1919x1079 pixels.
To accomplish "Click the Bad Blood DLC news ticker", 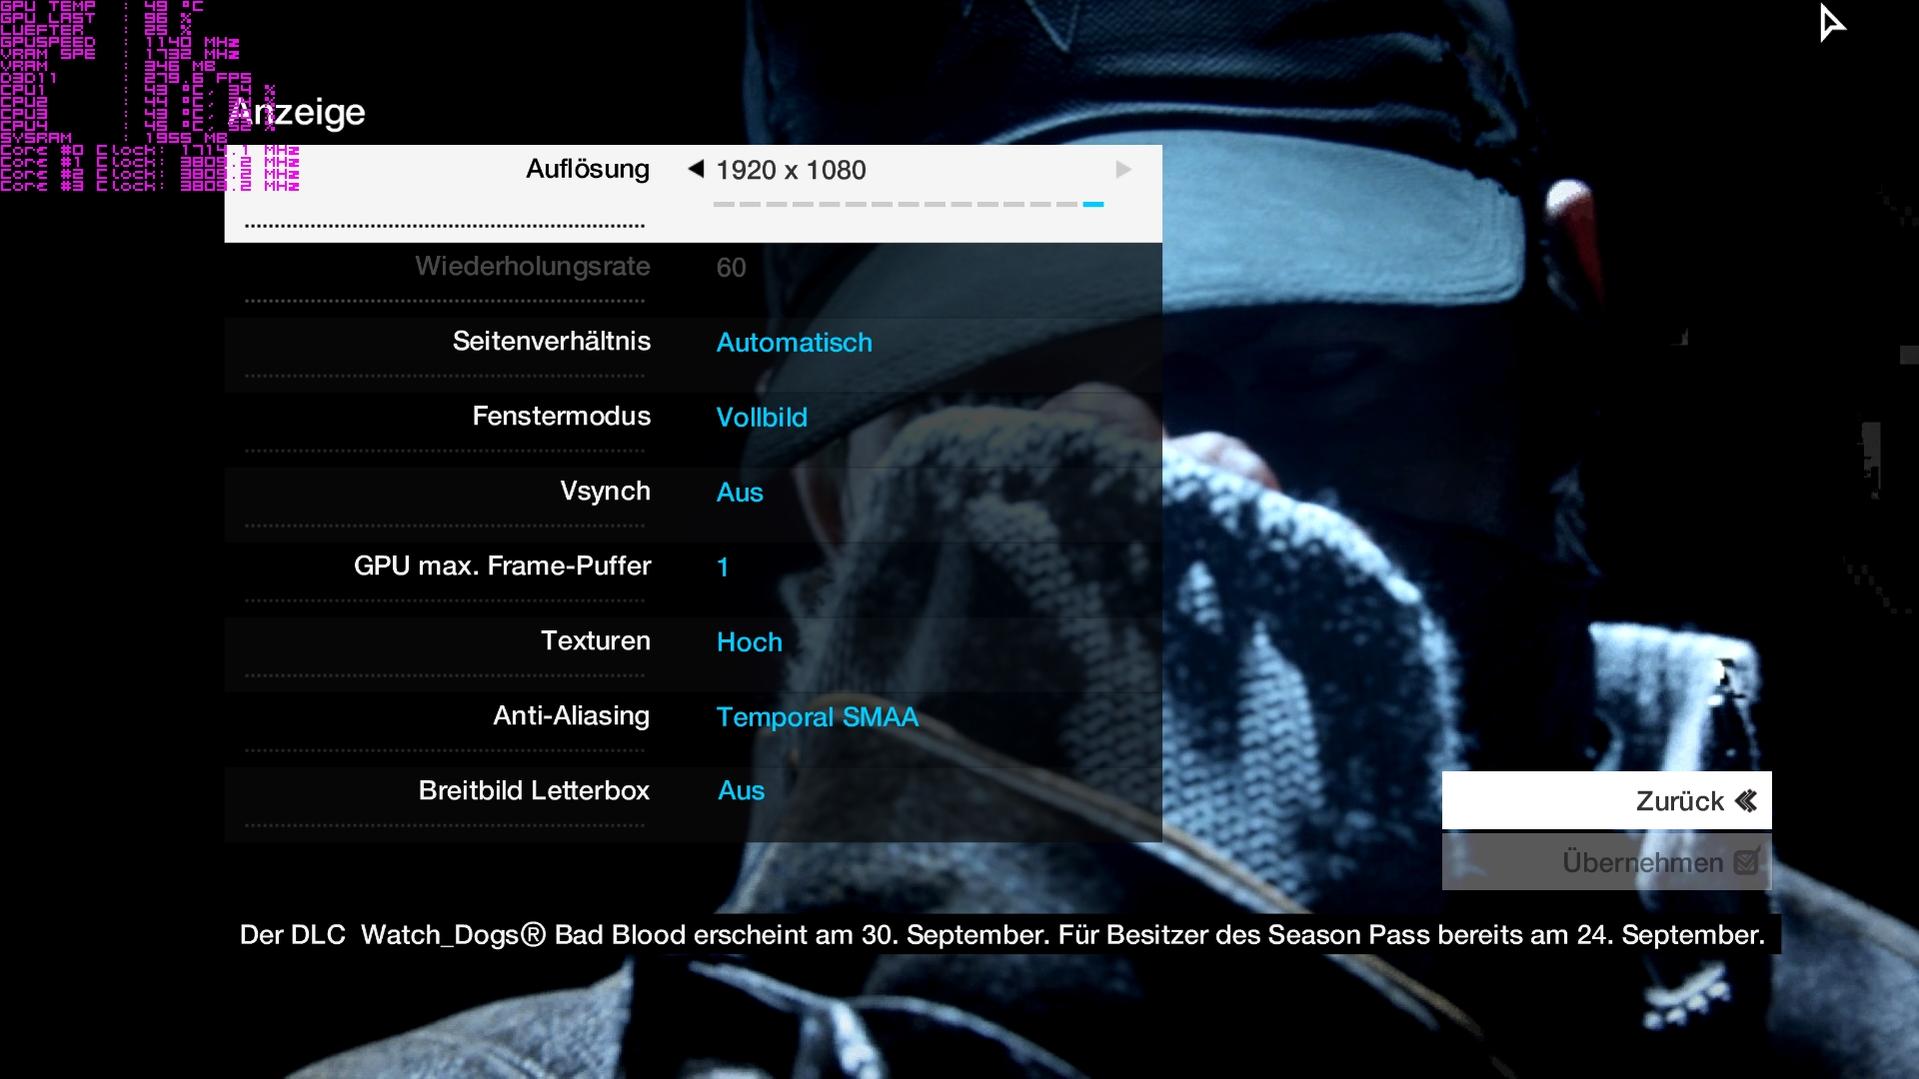I will point(1002,934).
